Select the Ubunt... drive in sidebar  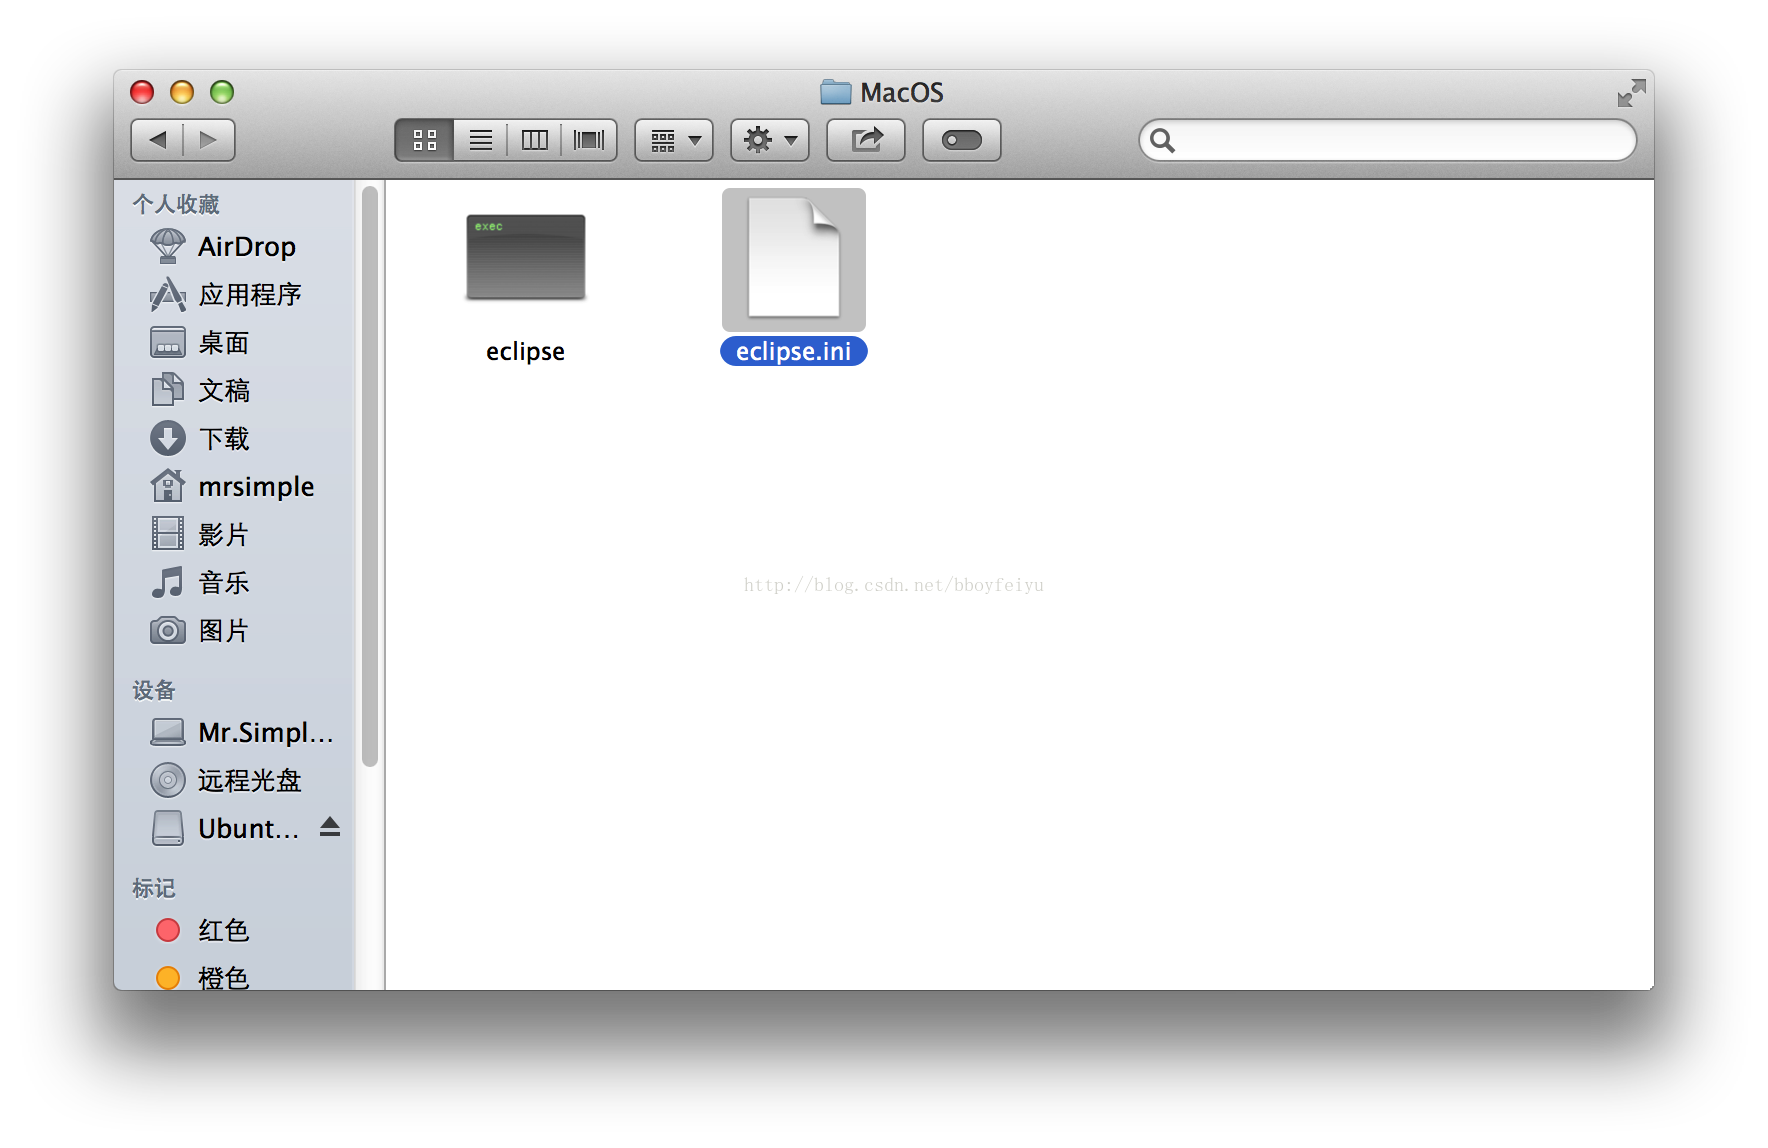click(224, 828)
